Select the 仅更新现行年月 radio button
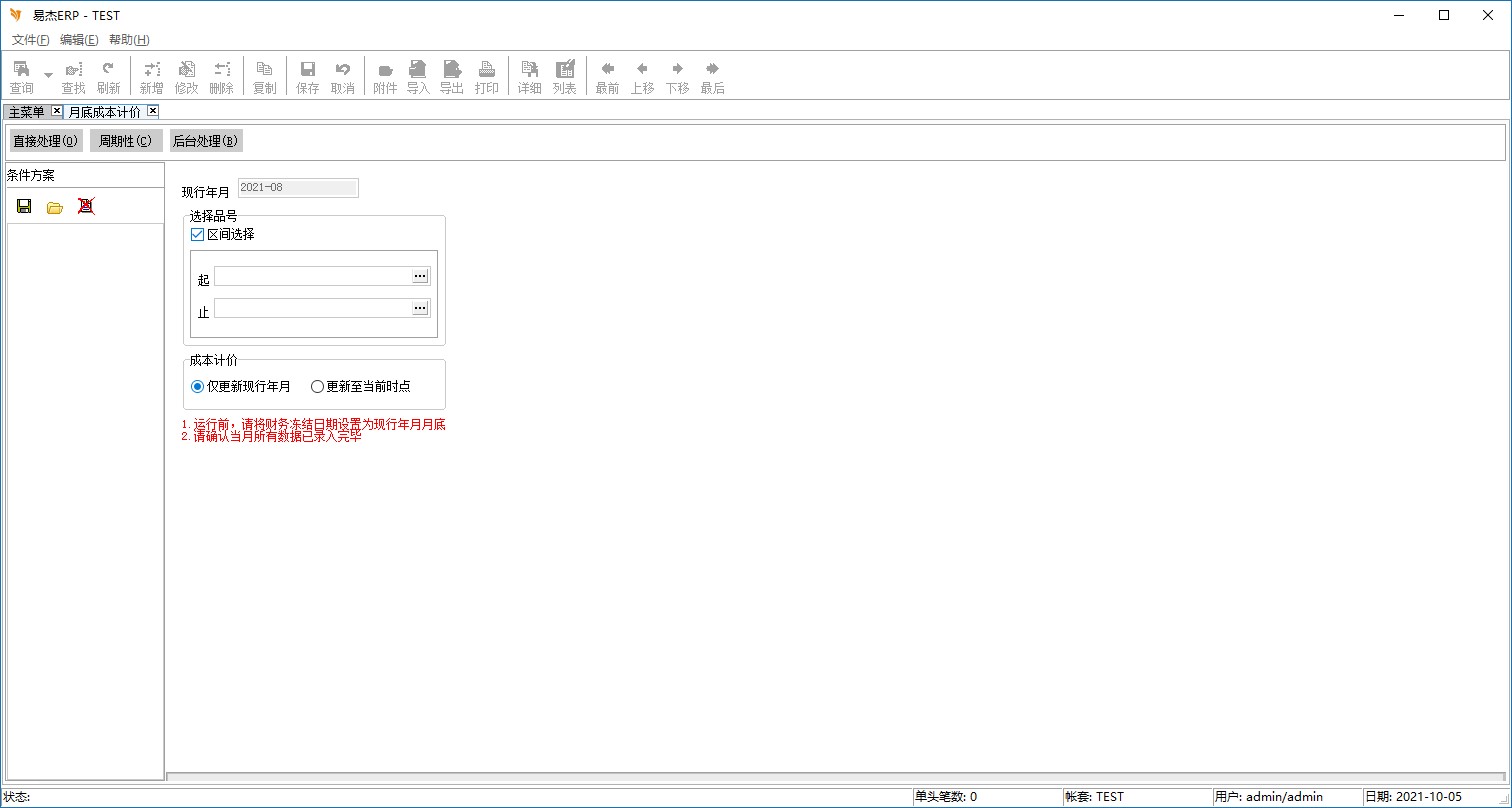 tap(197, 387)
